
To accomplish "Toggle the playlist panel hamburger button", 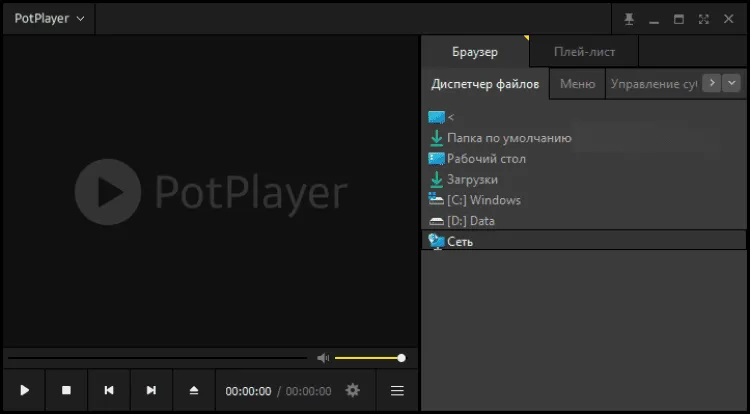I will click(397, 391).
